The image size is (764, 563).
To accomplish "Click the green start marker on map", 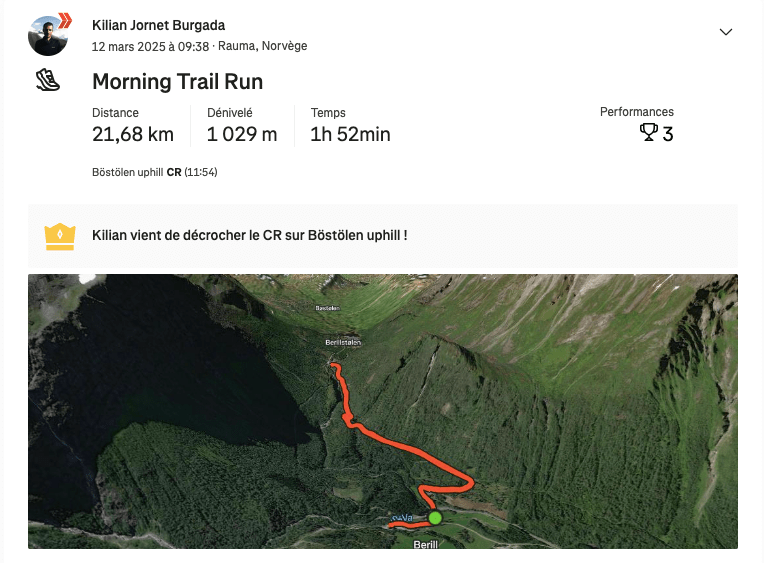I will click(x=435, y=518).
